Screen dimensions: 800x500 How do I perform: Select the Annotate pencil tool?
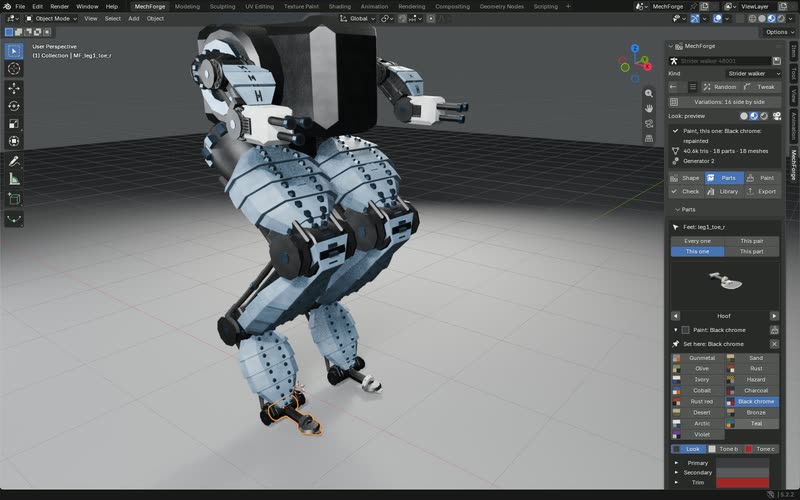coord(14,162)
